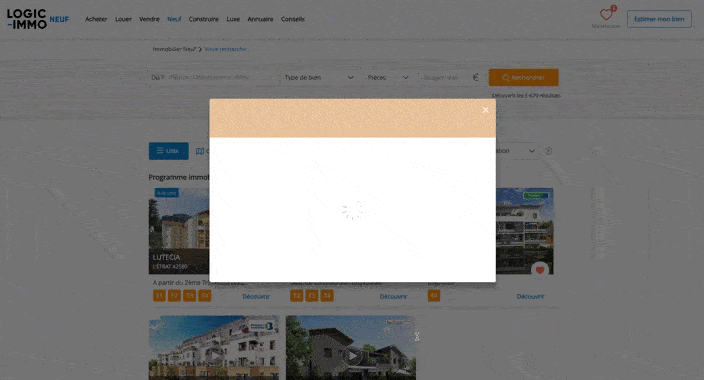Open the favorites heart icon in header
The image size is (704, 380).
click(606, 15)
